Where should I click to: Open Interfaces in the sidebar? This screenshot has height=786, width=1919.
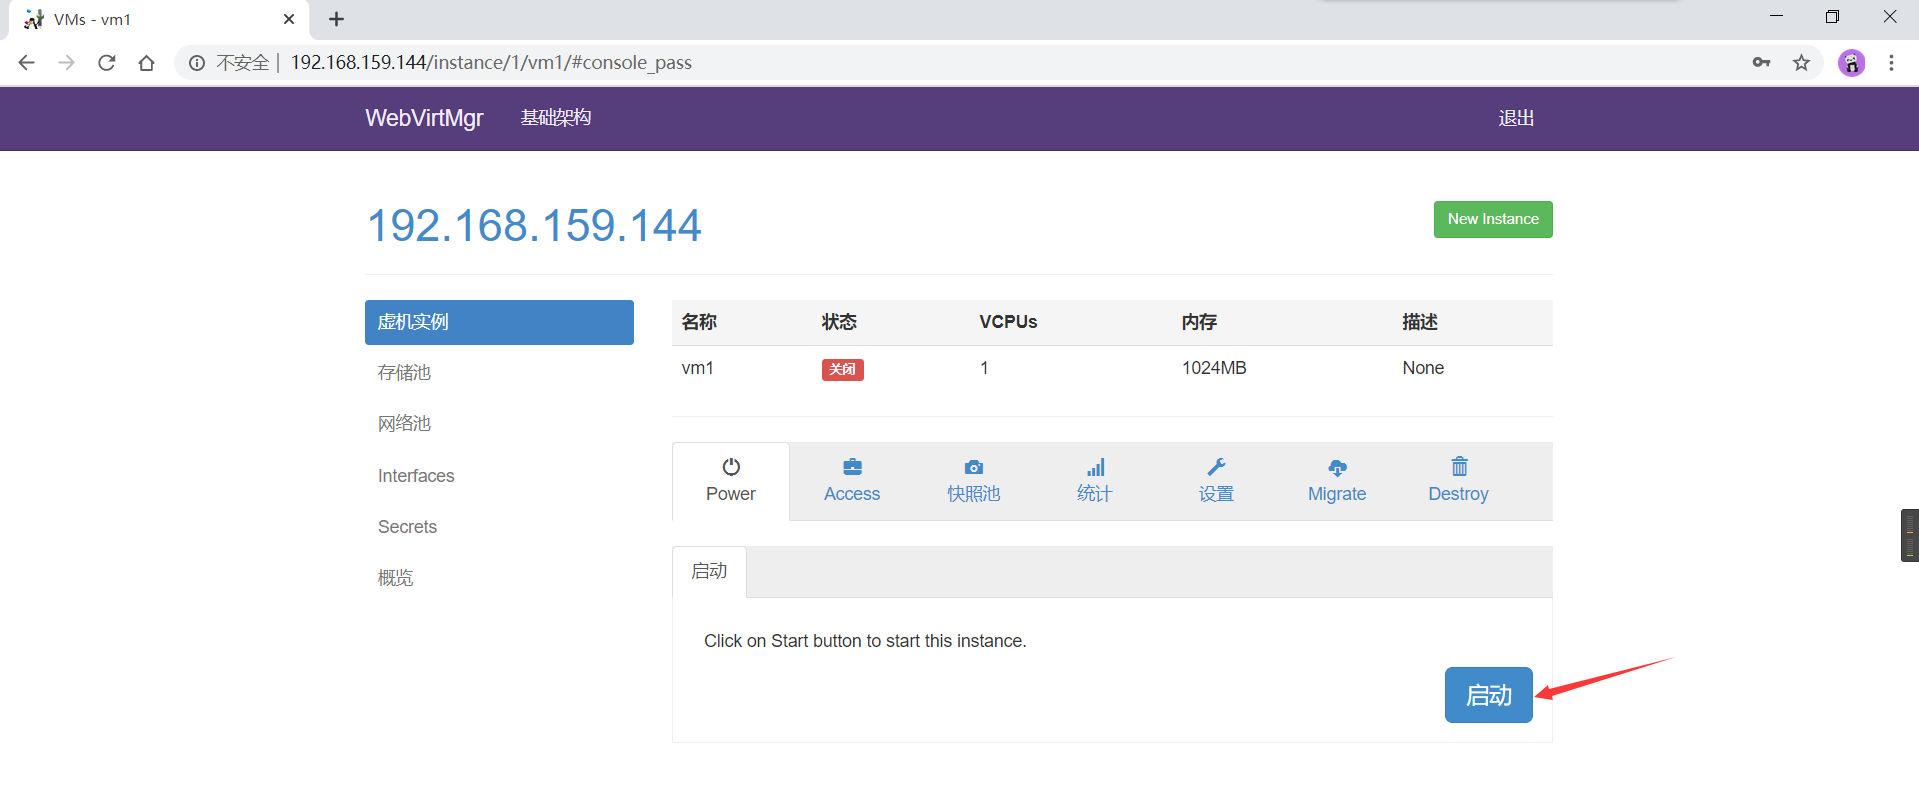416,476
